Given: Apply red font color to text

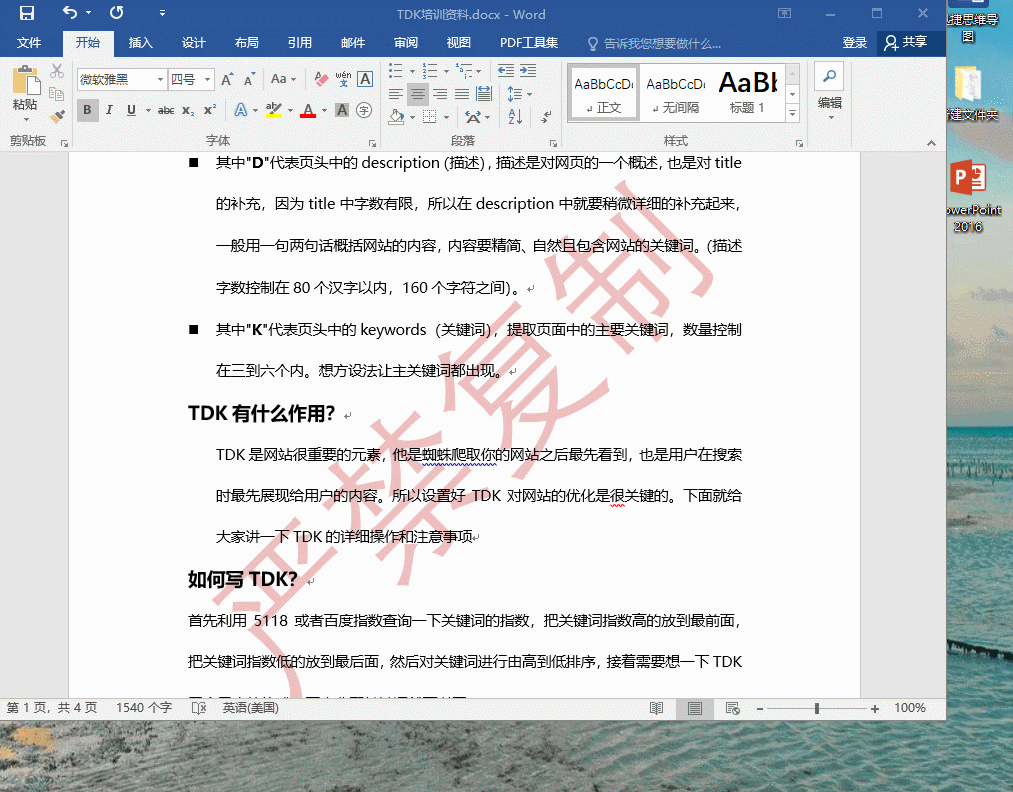Looking at the screenshot, I should tap(308, 108).
